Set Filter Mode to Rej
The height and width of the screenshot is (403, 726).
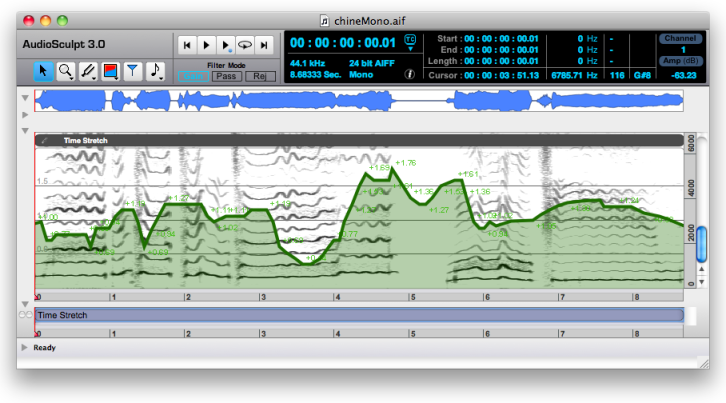(260, 76)
